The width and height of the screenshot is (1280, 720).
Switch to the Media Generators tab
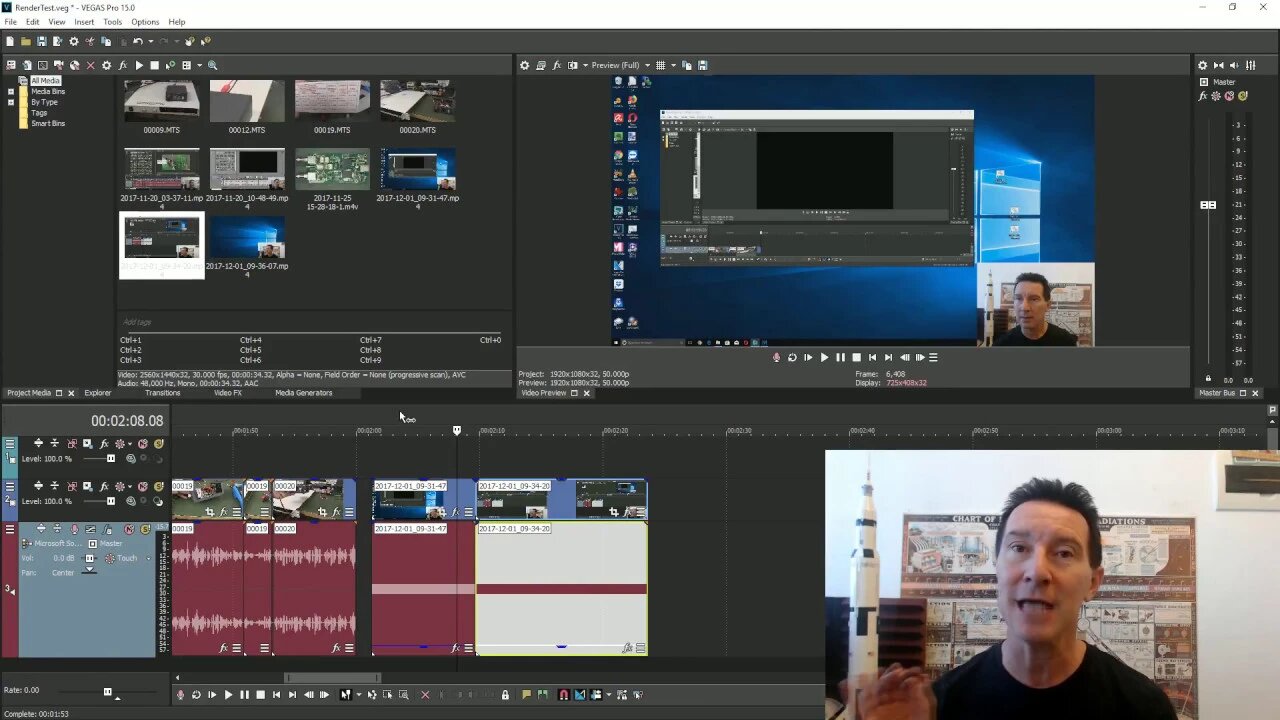[x=303, y=393]
